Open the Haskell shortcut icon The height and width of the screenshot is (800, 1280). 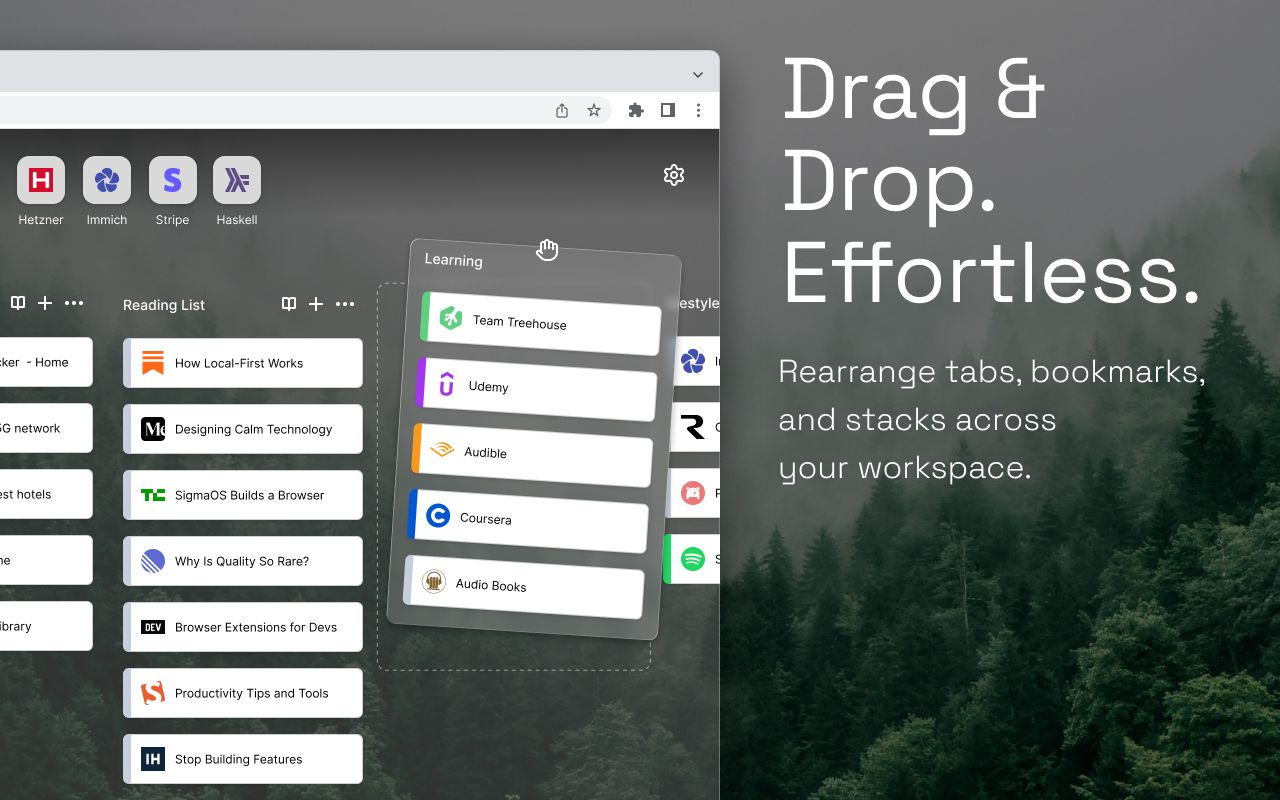click(x=237, y=180)
